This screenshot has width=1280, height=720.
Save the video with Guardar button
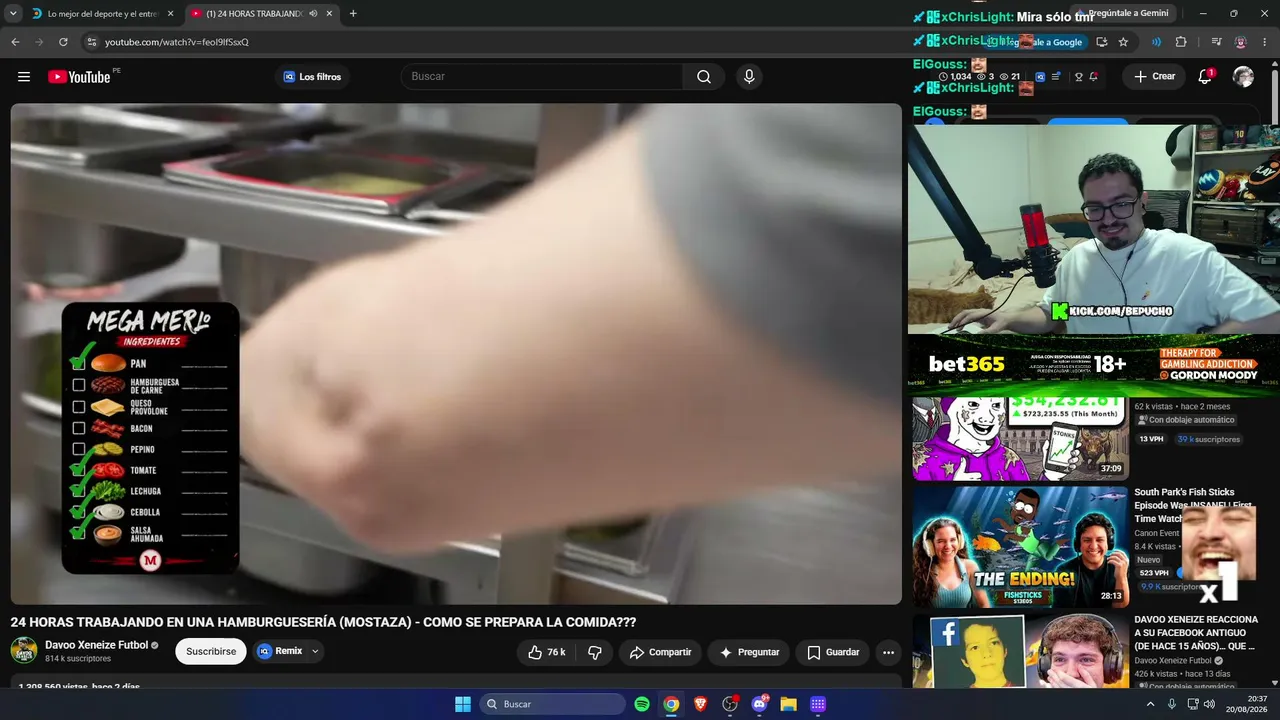(833, 652)
